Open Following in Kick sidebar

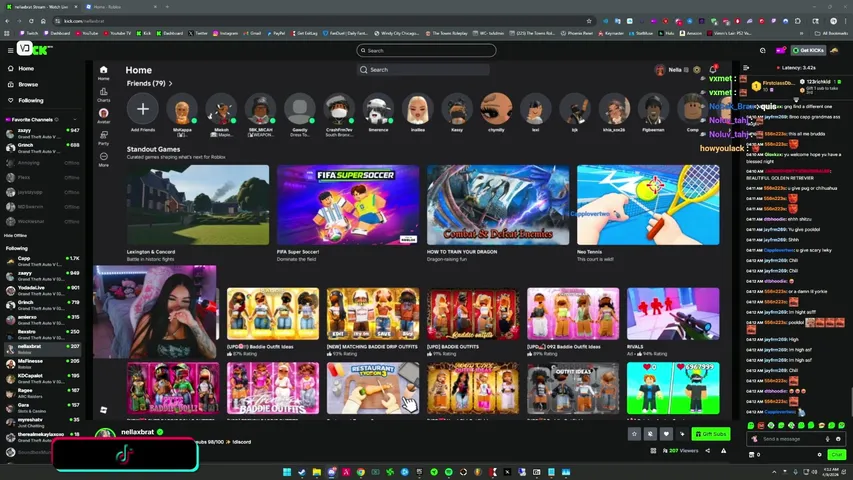point(26,100)
